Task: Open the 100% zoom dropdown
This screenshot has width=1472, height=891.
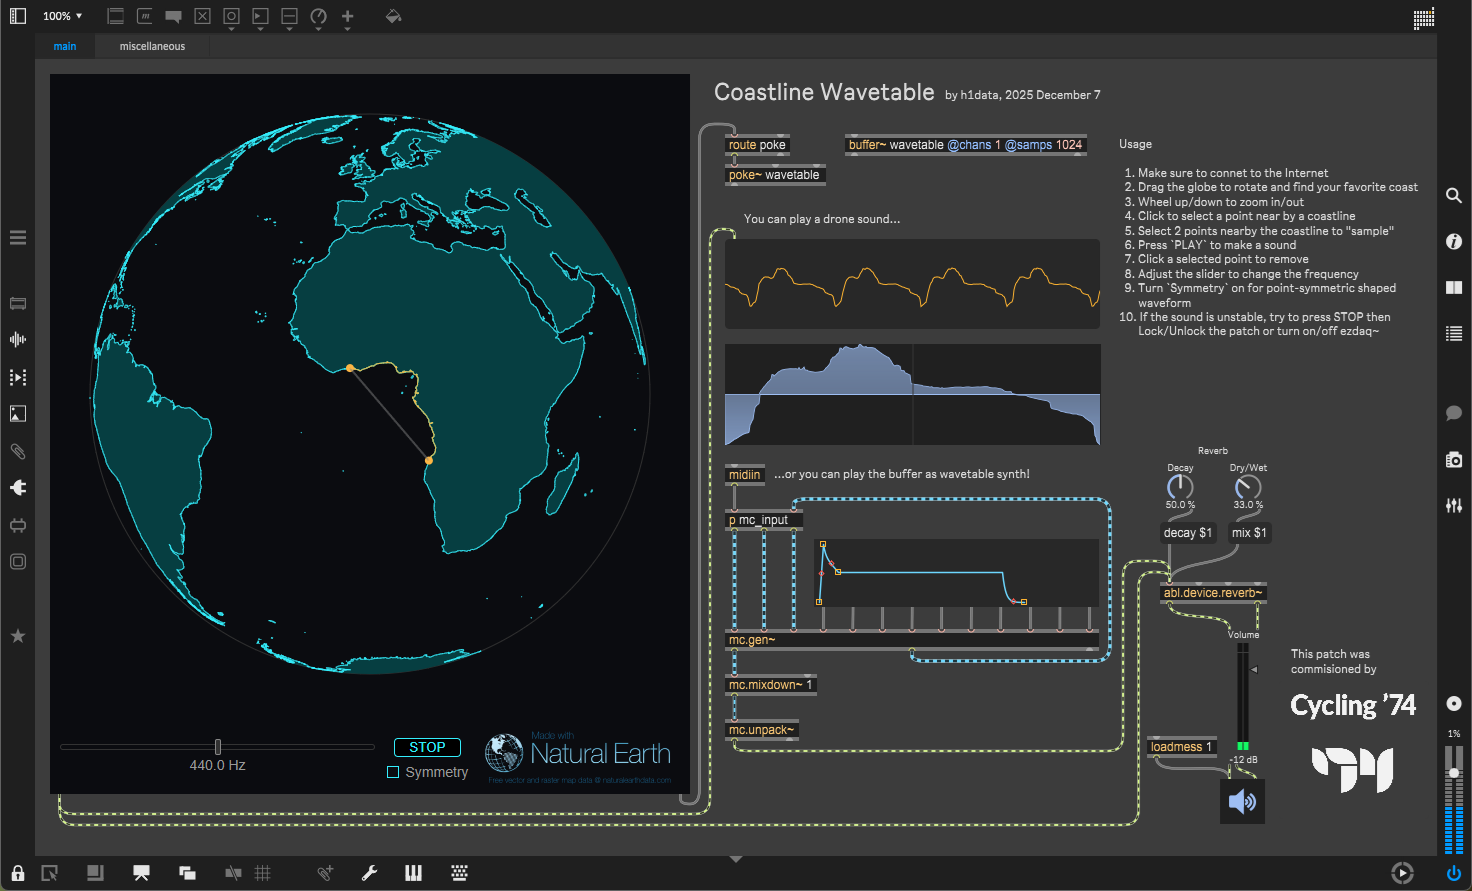Action: 62,16
